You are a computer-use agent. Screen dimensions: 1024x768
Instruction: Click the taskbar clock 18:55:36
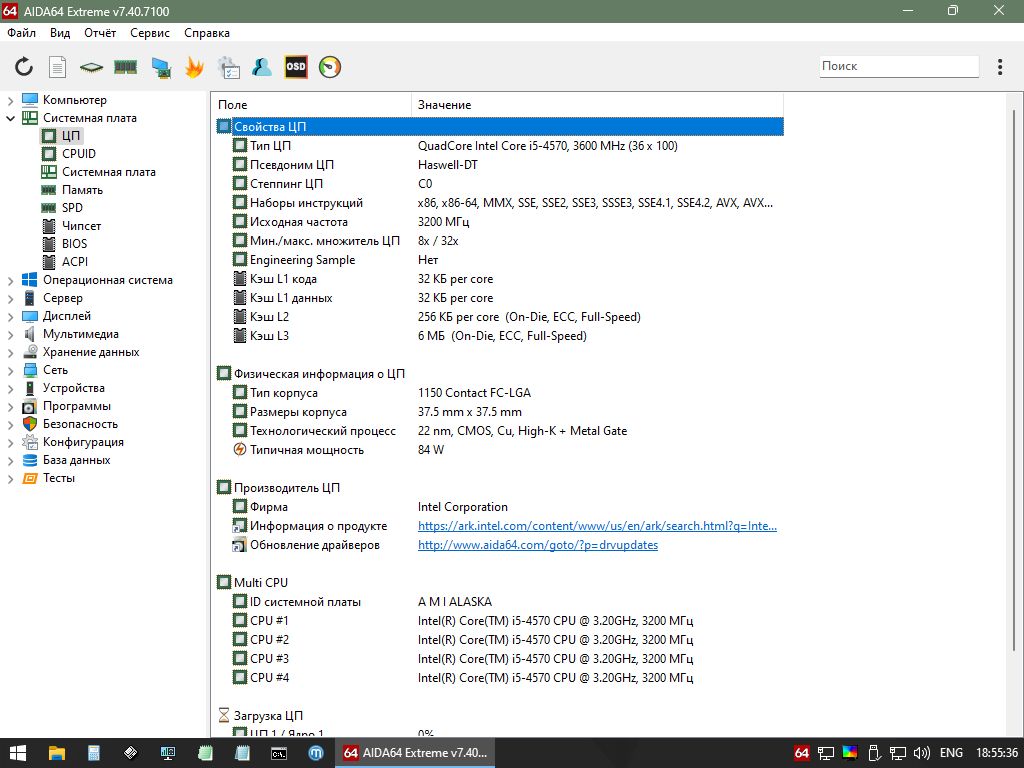pyautogui.click(x=997, y=753)
